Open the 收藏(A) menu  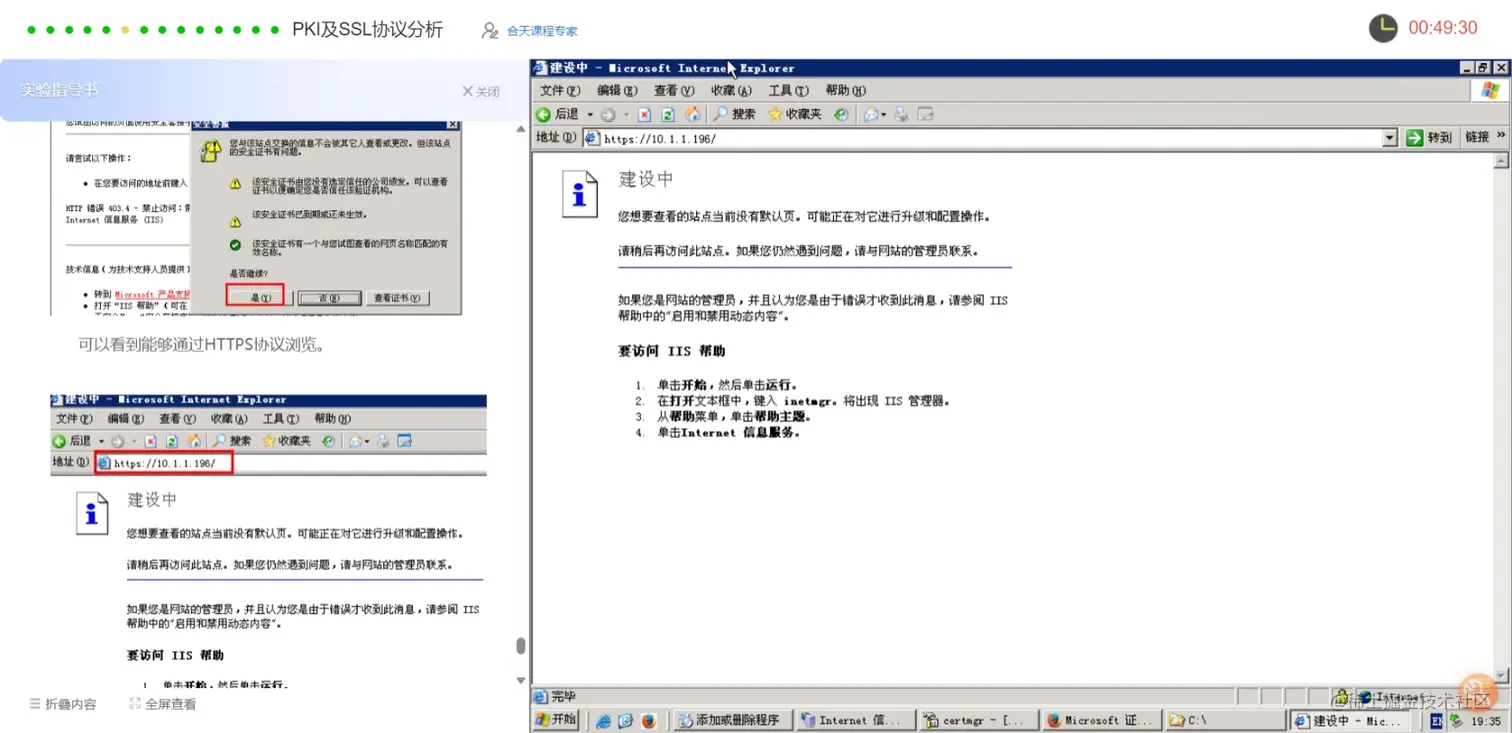point(731,91)
